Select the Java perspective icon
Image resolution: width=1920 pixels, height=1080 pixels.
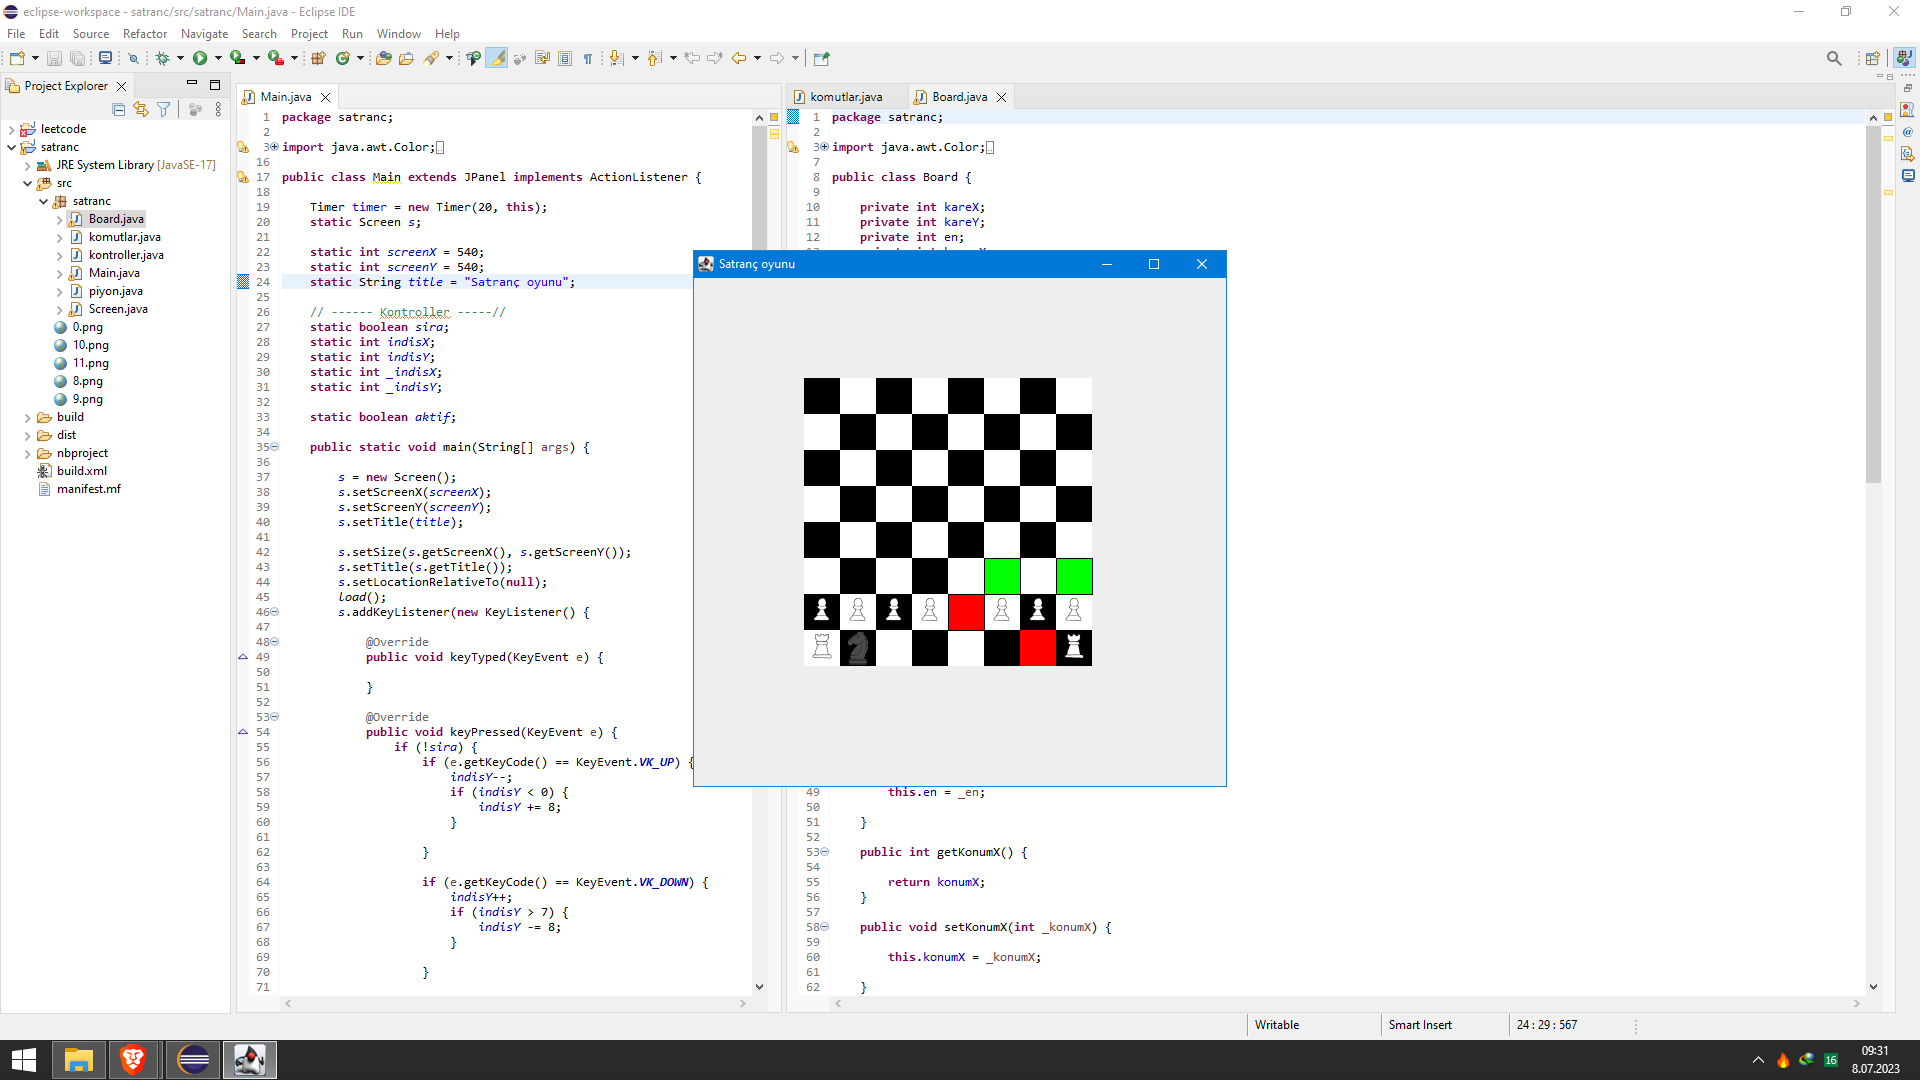pos(1904,58)
